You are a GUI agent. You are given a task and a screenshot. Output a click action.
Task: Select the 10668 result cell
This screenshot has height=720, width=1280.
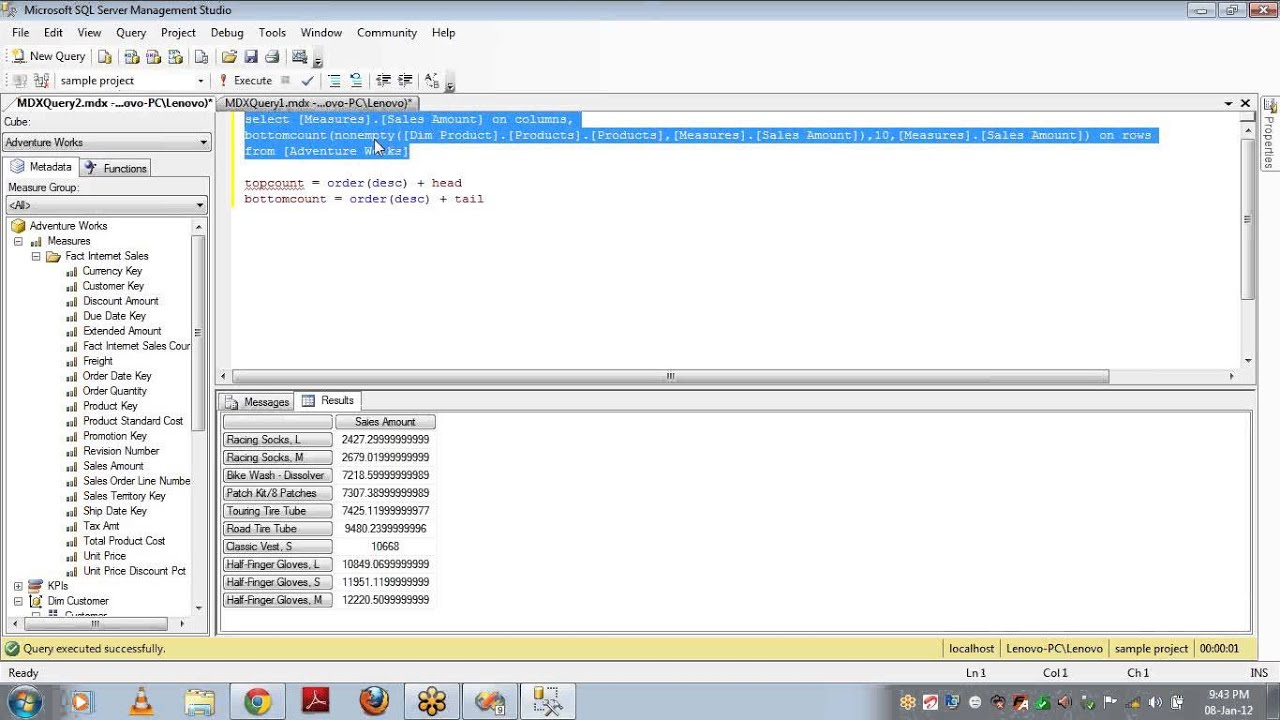(x=385, y=547)
